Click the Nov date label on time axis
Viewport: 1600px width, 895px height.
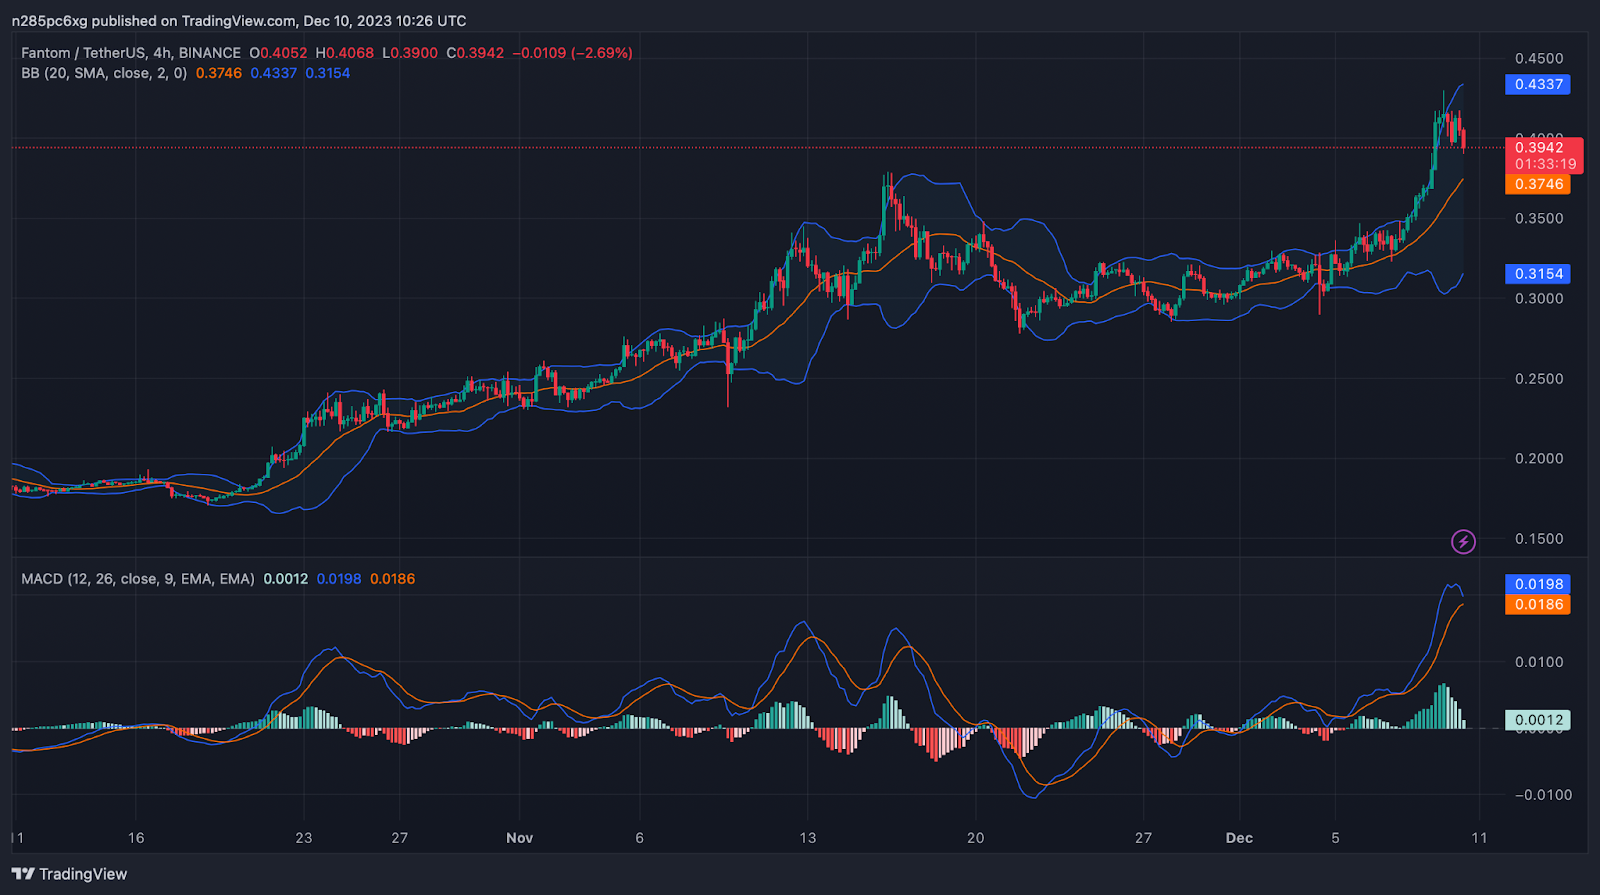[x=520, y=838]
